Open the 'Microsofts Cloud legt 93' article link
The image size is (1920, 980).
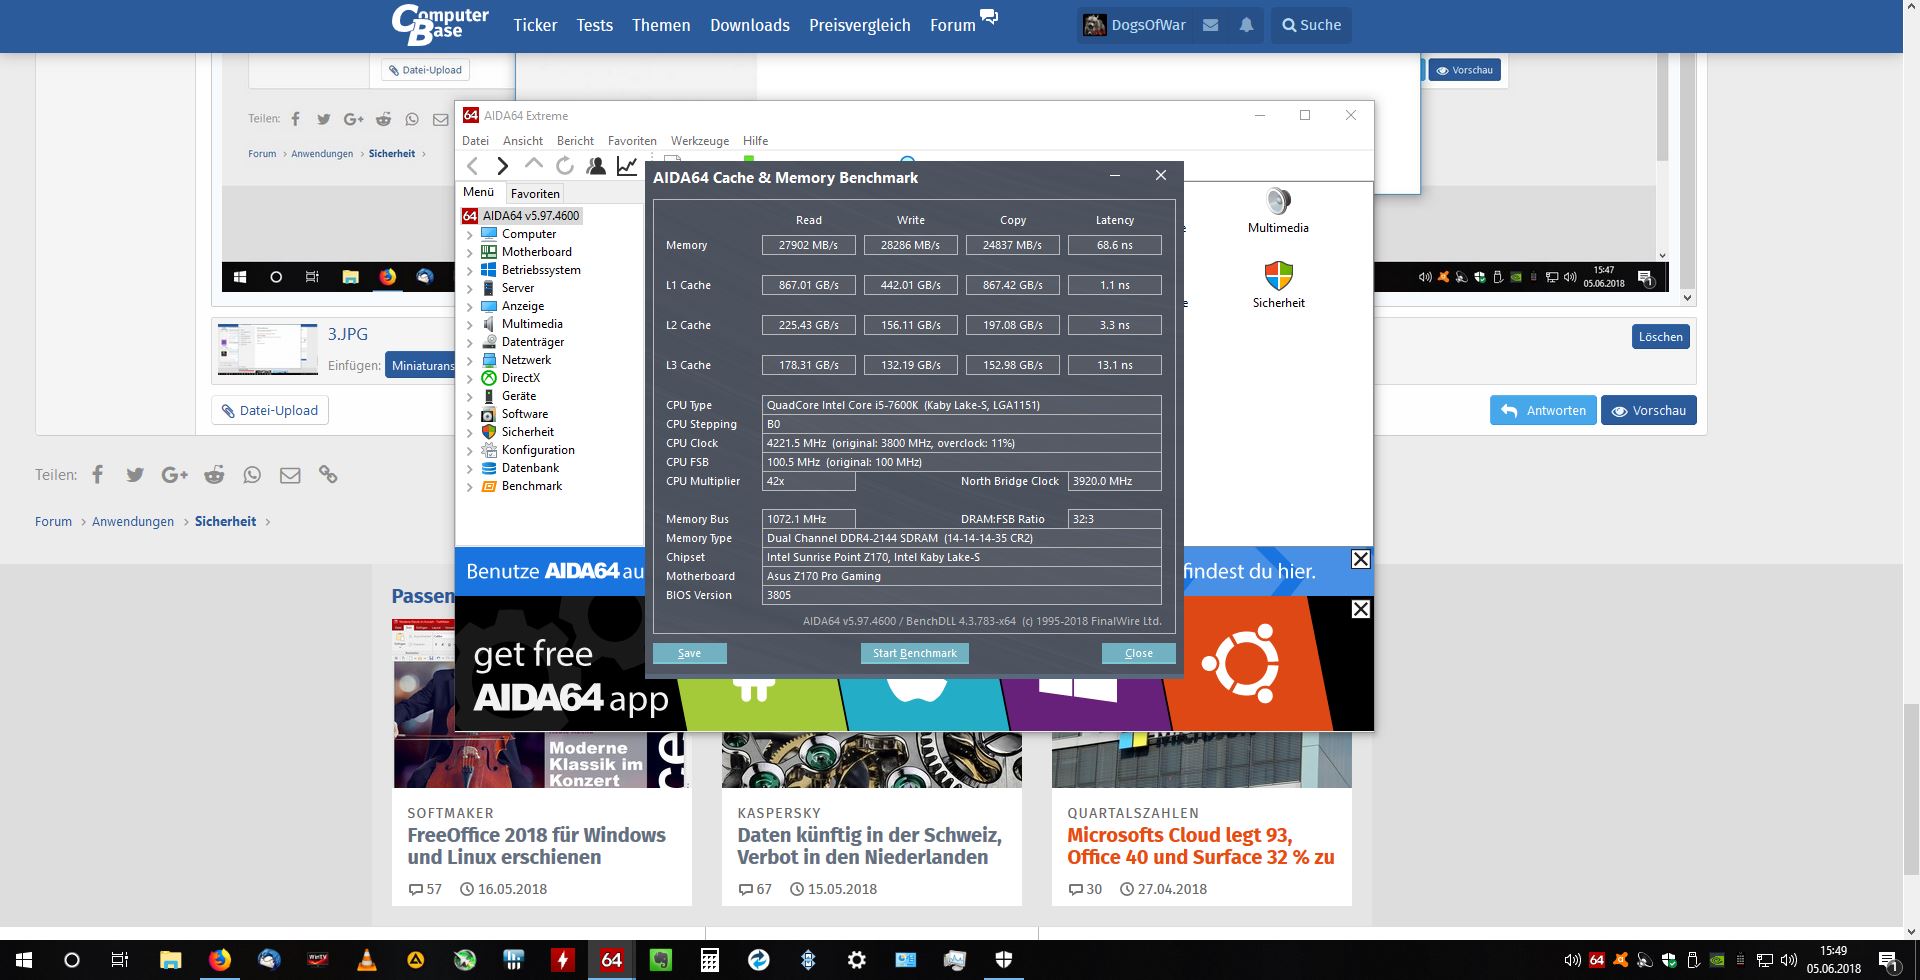point(1200,846)
